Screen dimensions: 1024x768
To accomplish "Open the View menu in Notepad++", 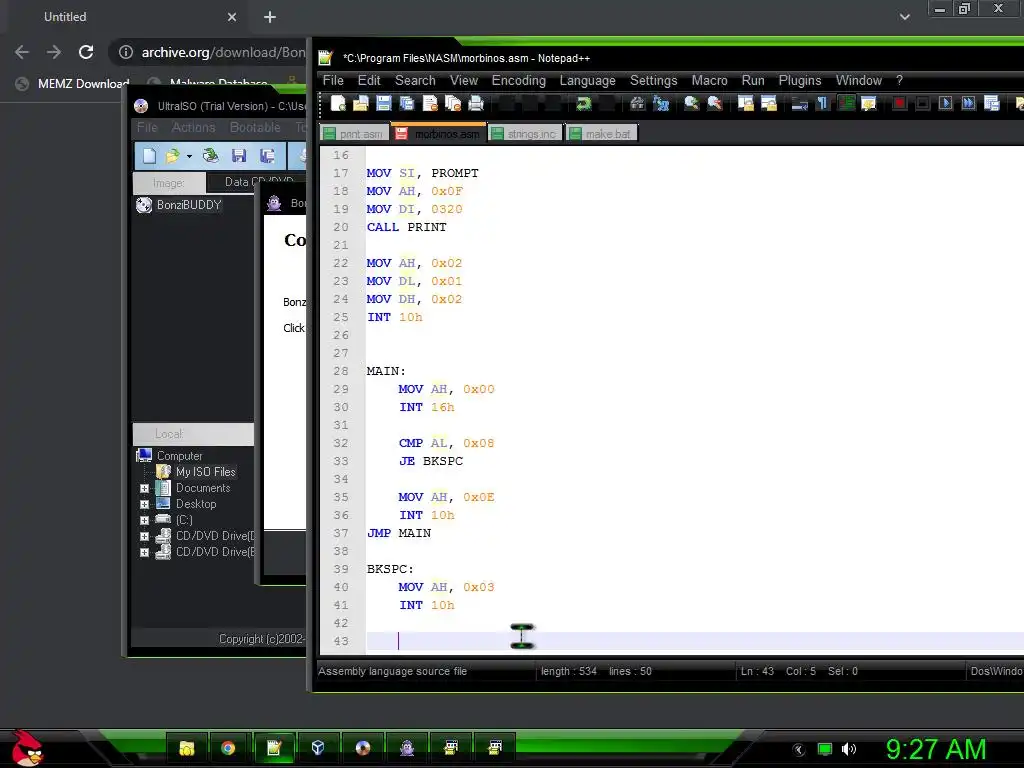I will click(x=464, y=80).
